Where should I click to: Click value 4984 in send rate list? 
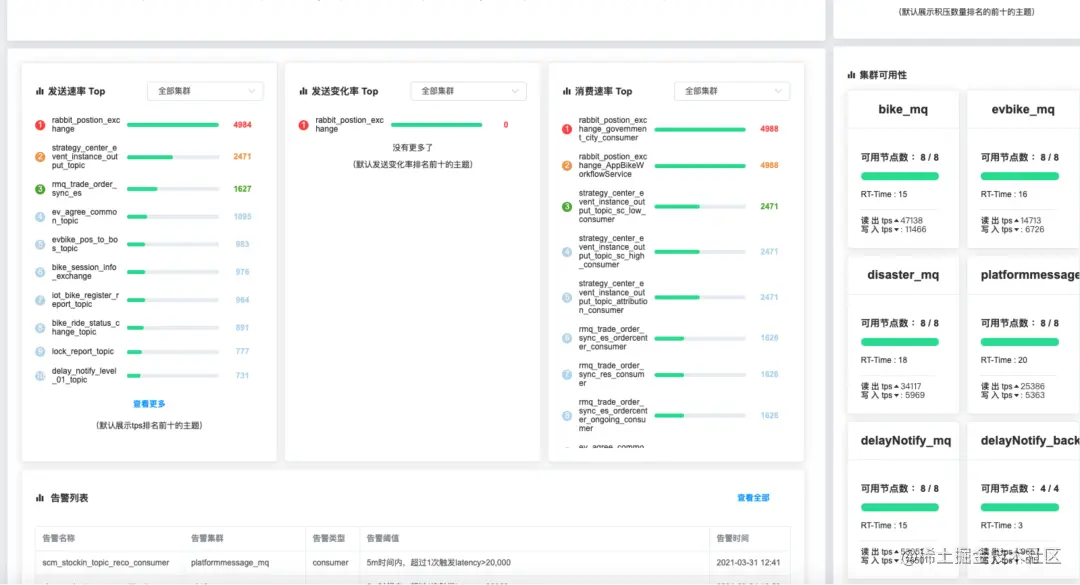(x=242, y=125)
